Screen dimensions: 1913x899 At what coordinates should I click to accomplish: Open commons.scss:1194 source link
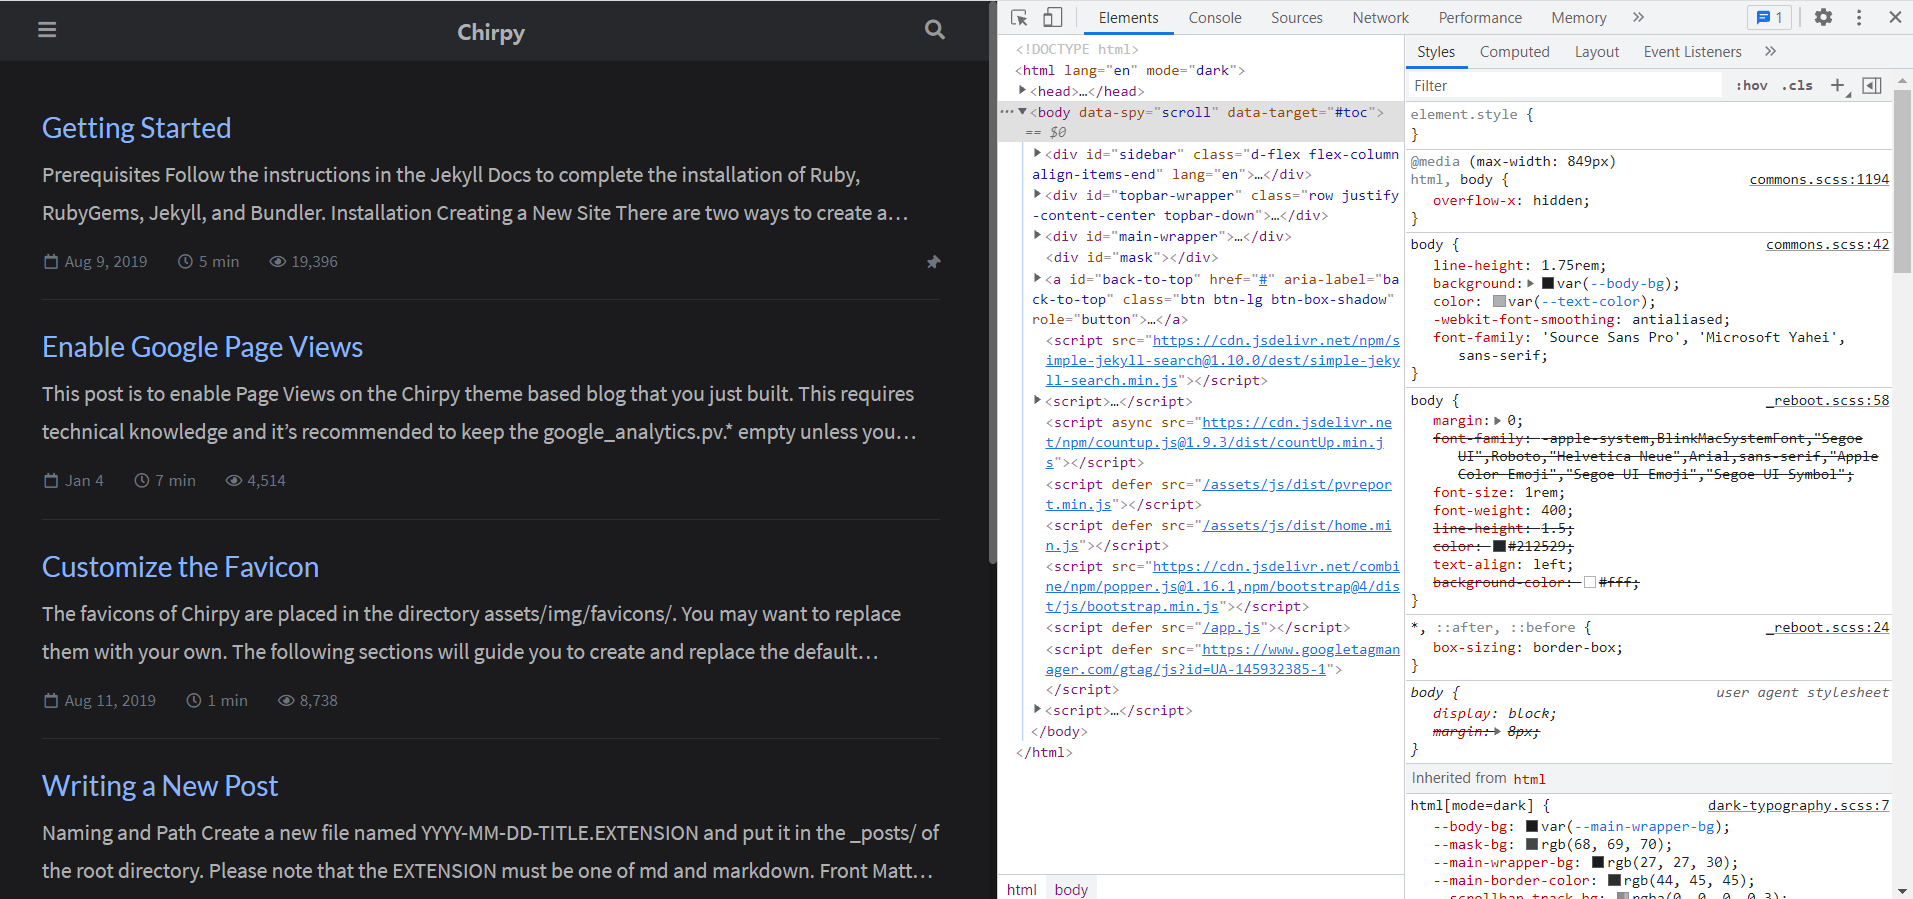(x=1818, y=180)
